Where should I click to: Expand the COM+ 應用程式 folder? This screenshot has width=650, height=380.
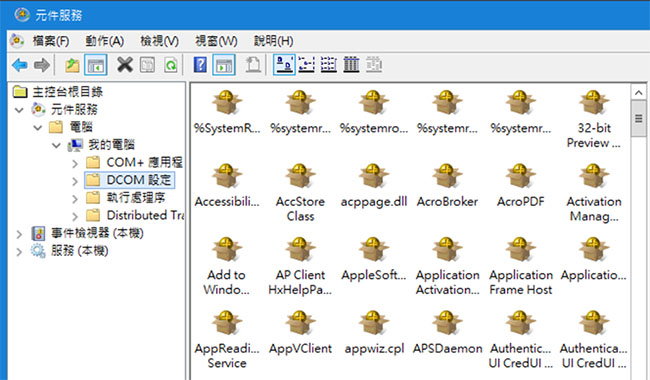point(75,163)
